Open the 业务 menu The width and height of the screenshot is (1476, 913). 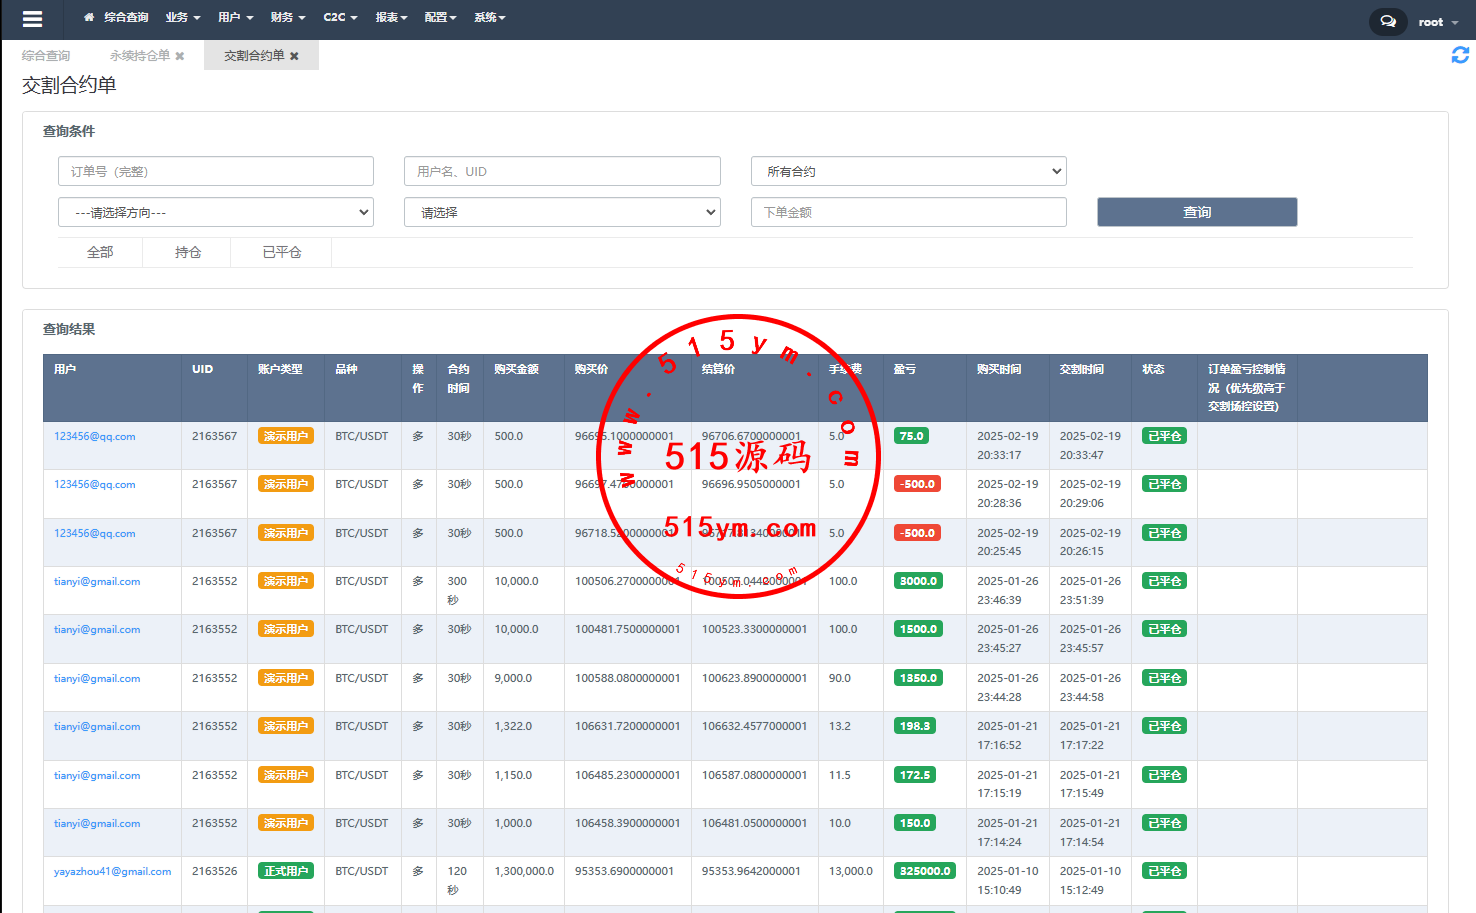(183, 18)
